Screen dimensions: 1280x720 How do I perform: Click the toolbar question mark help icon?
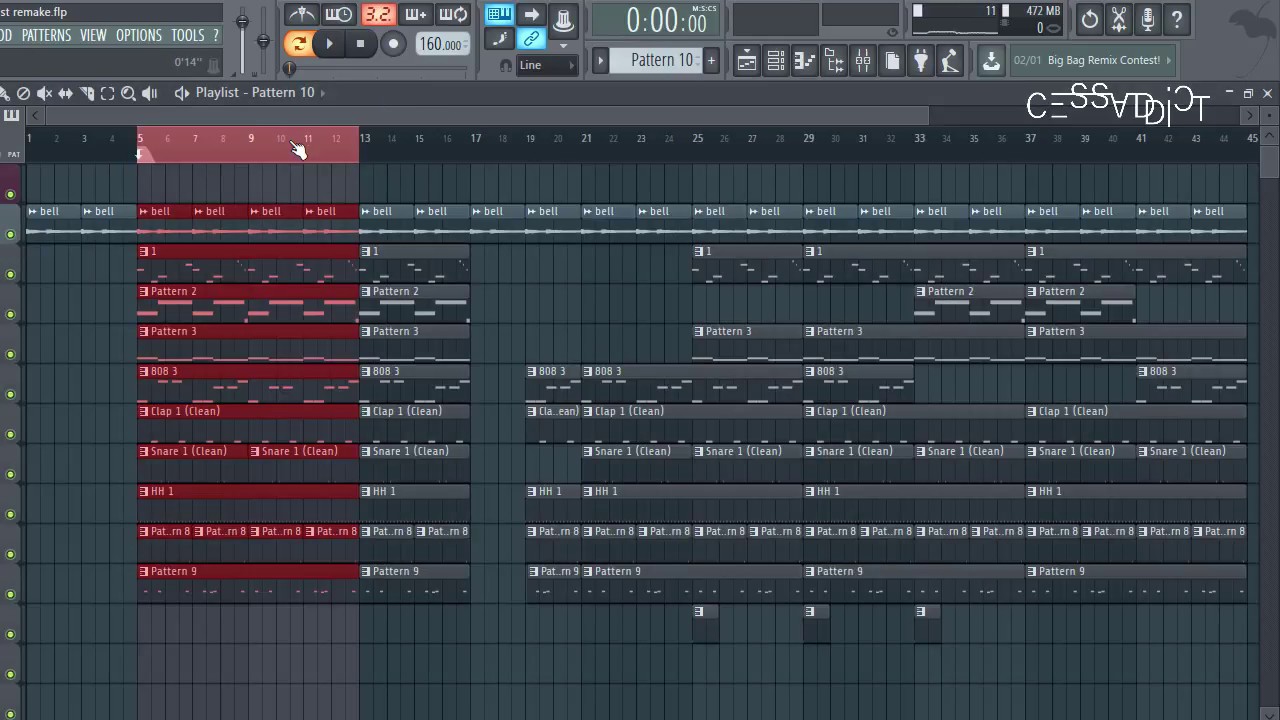tap(1177, 19)
